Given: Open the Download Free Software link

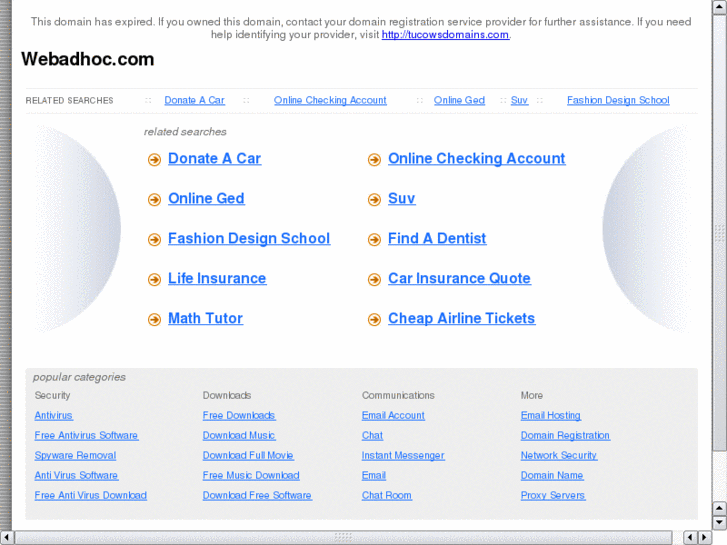Looking at the screenshot, I should coord(257,495).
